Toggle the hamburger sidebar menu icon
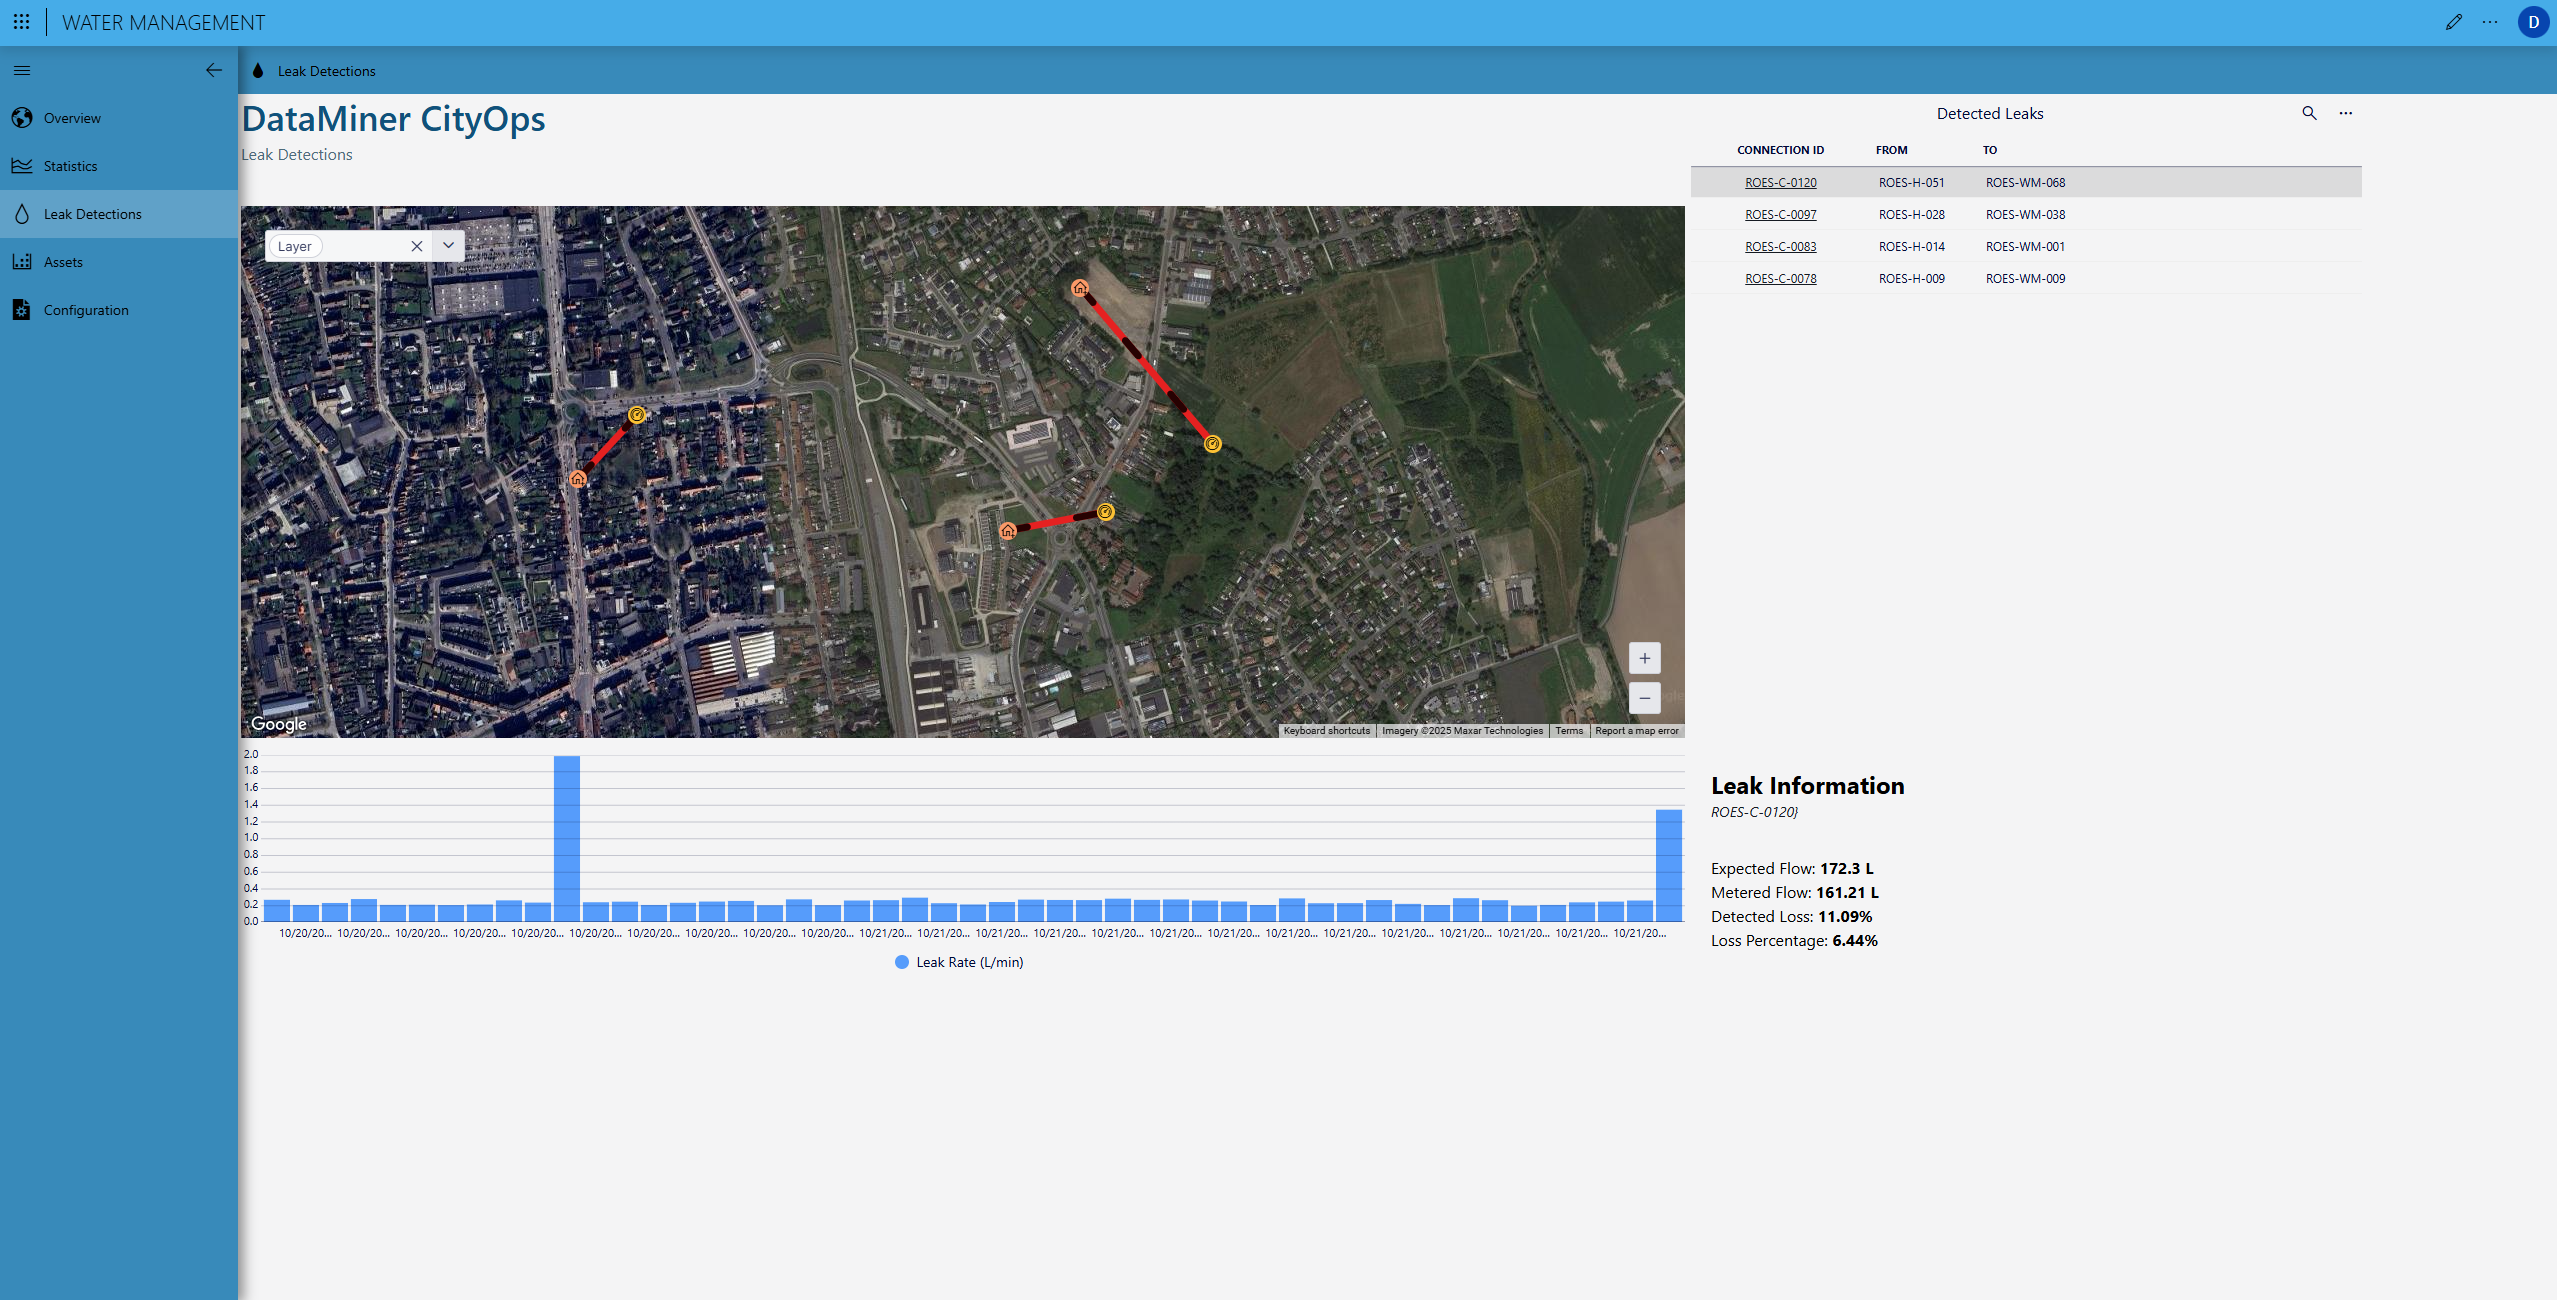The width and height of the screenshot is (2557, 1300). (x=22, y=70)
